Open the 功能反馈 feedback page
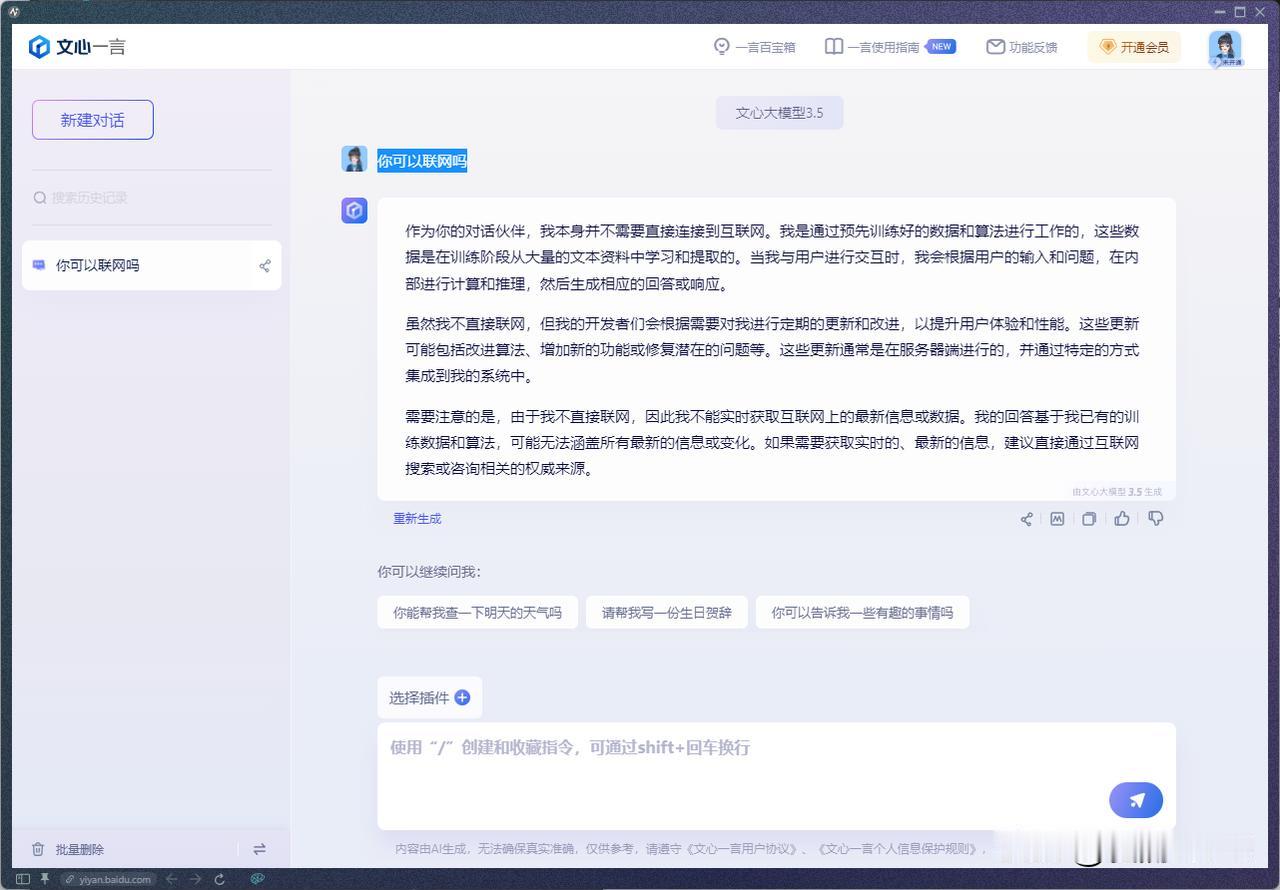The height and width of the screenshot is (890, 1280). [1022, 47]
